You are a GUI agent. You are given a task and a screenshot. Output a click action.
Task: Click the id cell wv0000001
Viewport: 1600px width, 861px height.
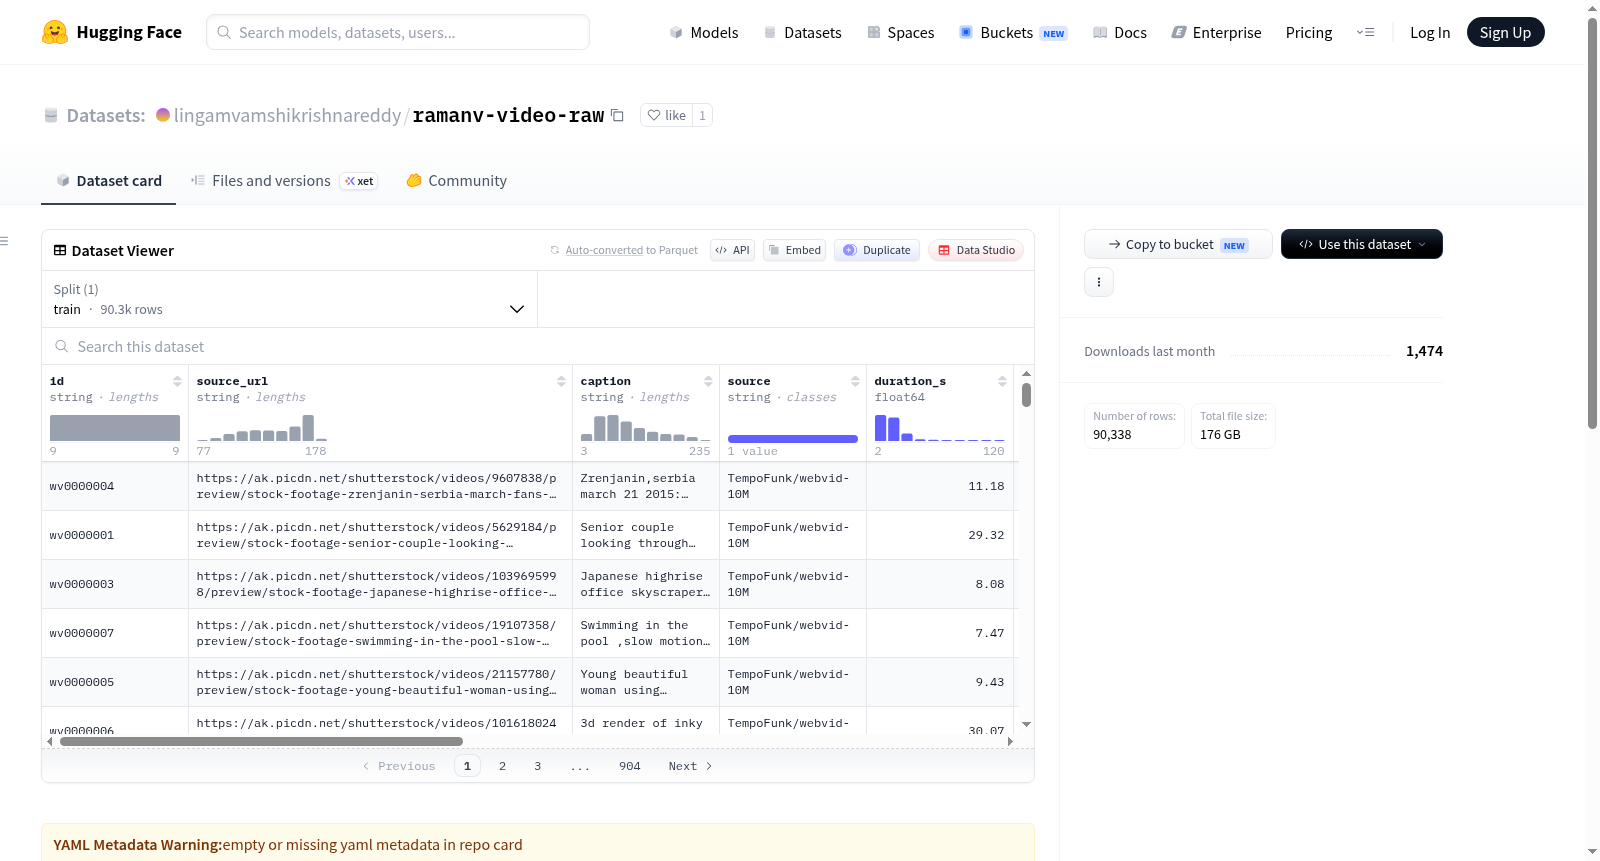pyautogui.click(x=115, y=535)
